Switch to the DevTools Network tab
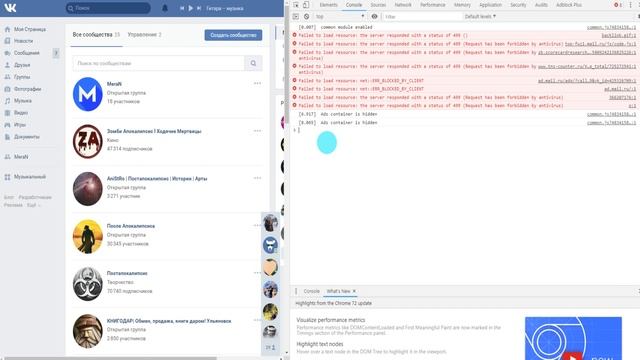This screenshot has width=640, height=360. [403, 5]
